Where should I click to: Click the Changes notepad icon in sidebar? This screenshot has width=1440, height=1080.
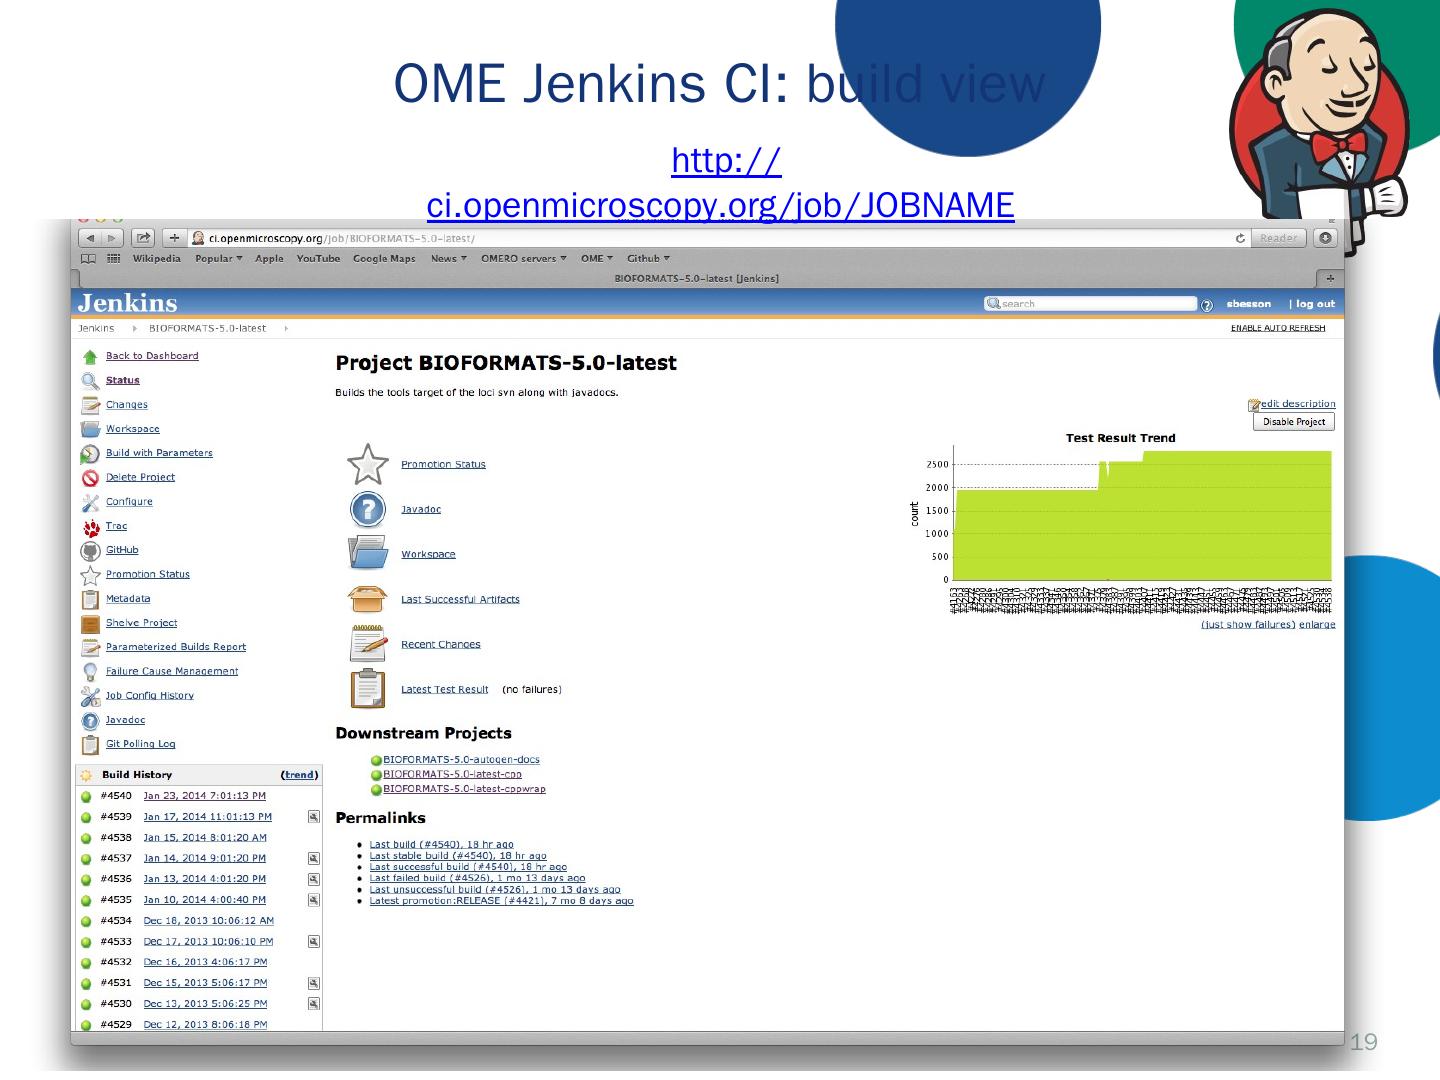[x=90, y=405]
